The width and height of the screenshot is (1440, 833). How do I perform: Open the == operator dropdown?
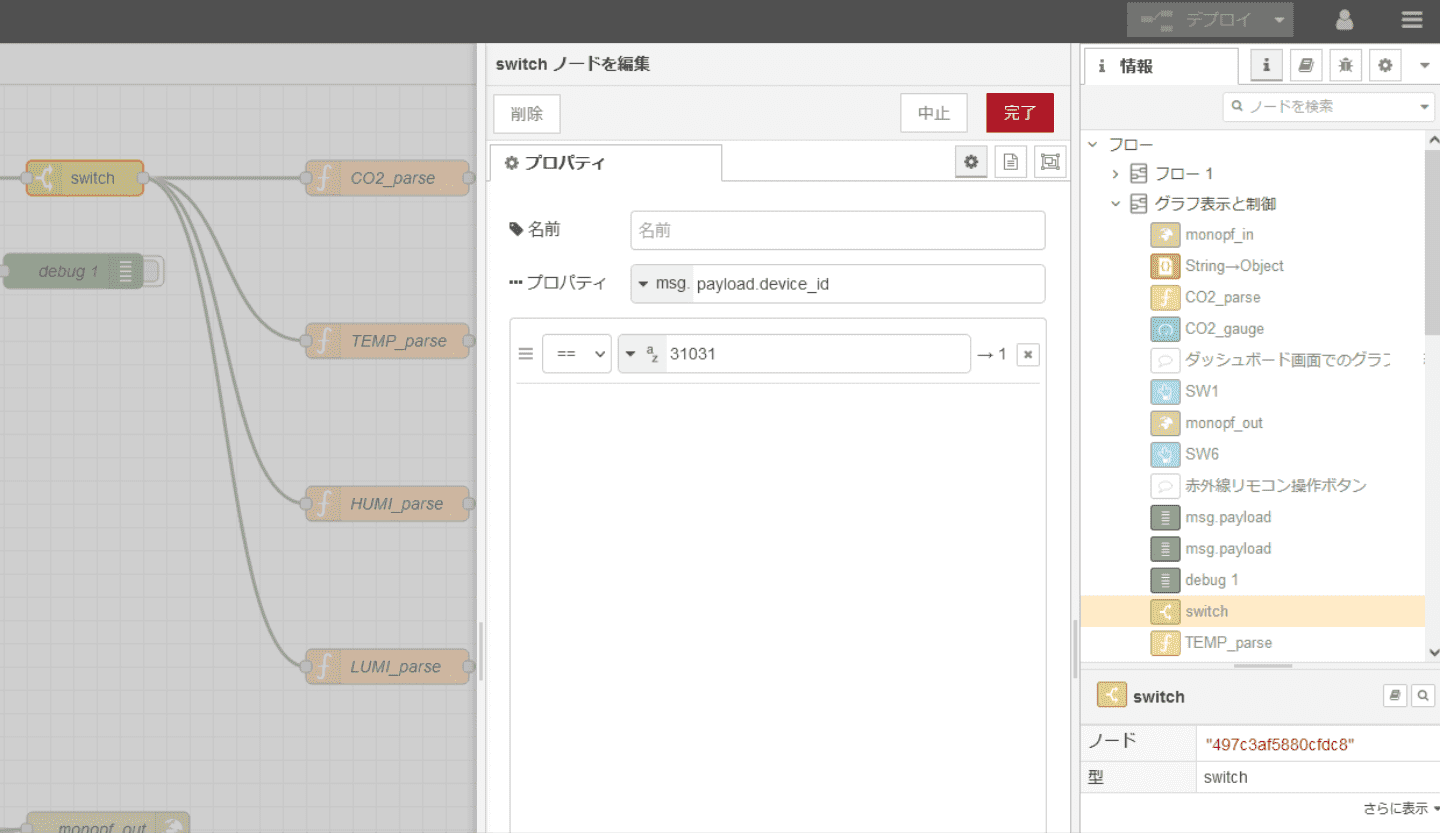tap(576, 354)
